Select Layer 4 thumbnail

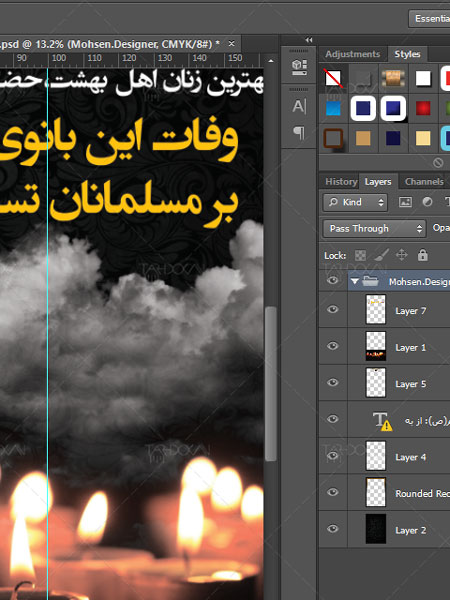coord(376,456)
